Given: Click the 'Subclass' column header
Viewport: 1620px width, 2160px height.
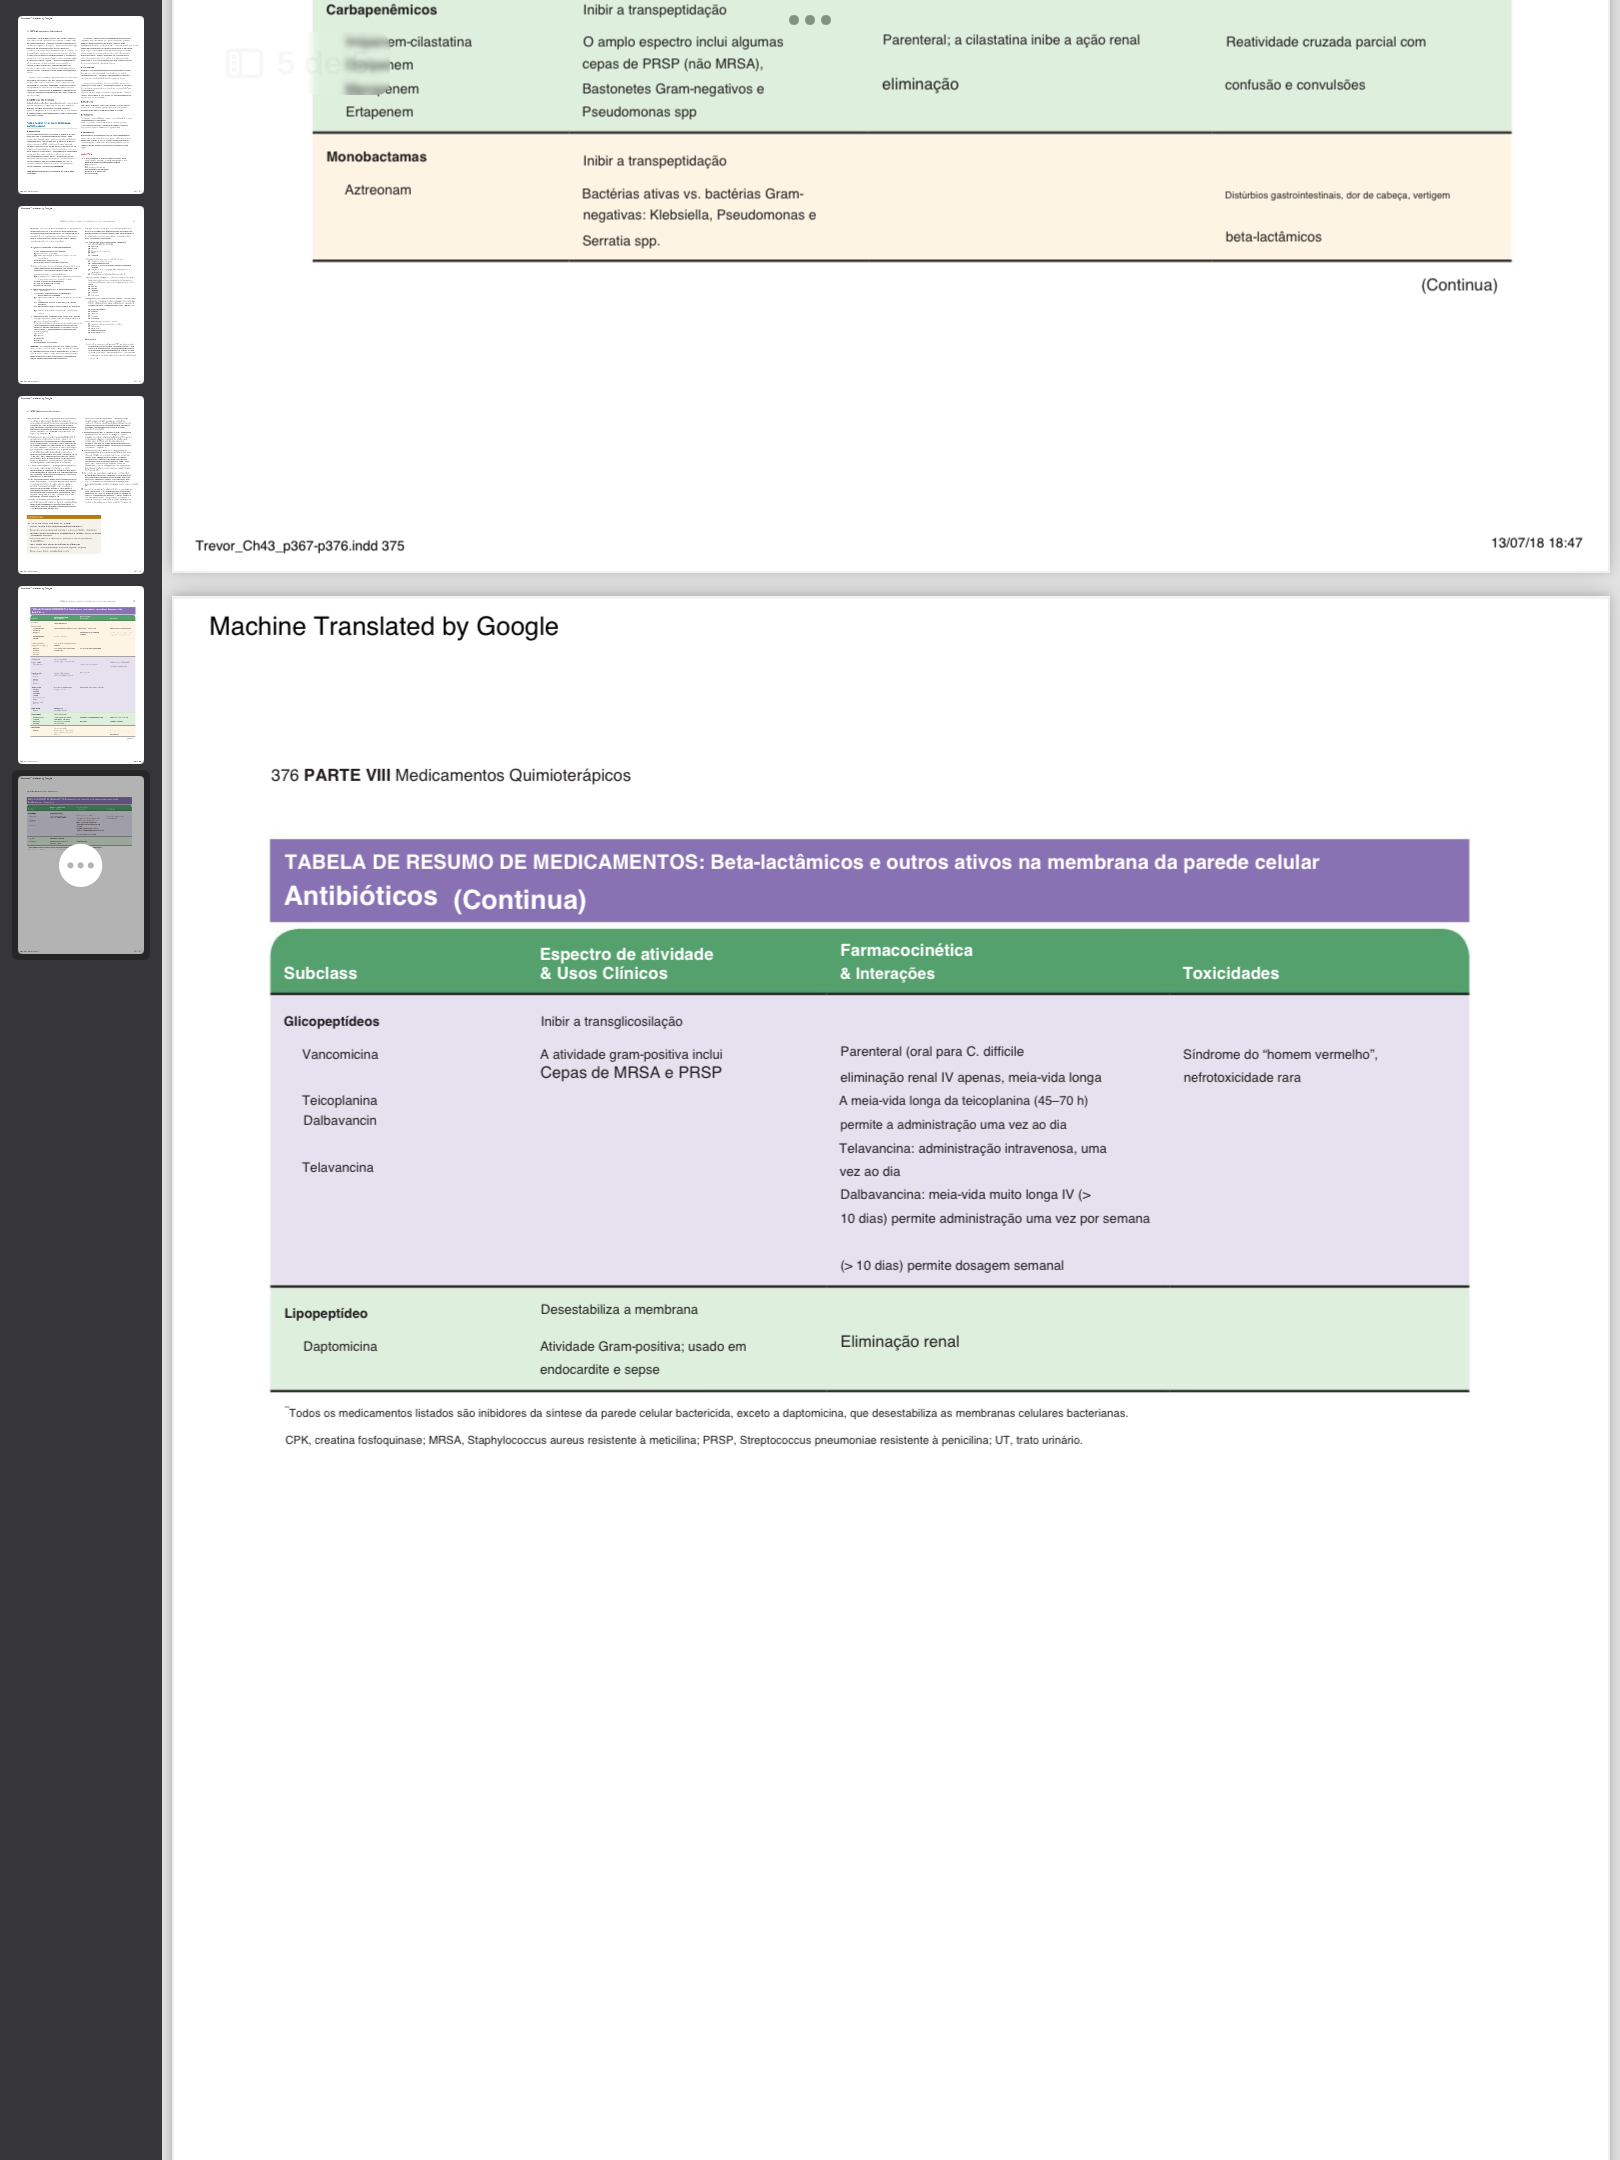Looking at the screenshot, I should (320, 973).
